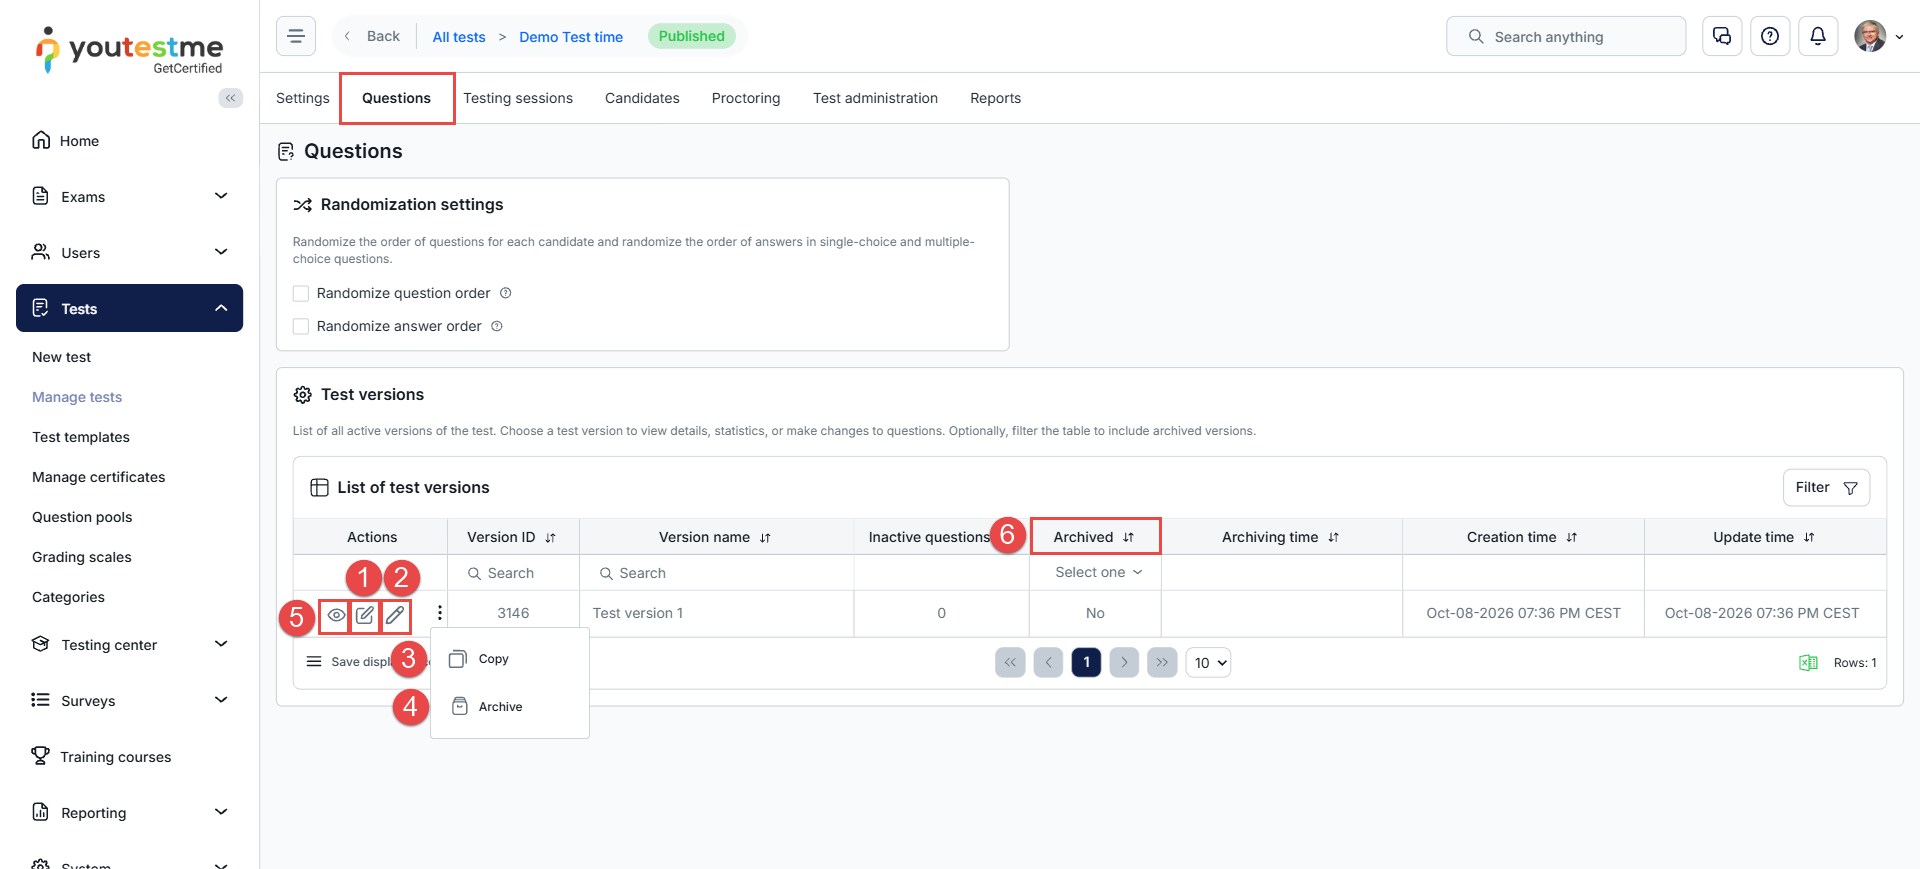Click the Back button
Image resolution: width=1920 pixels, height=869 pixels.
372,36
